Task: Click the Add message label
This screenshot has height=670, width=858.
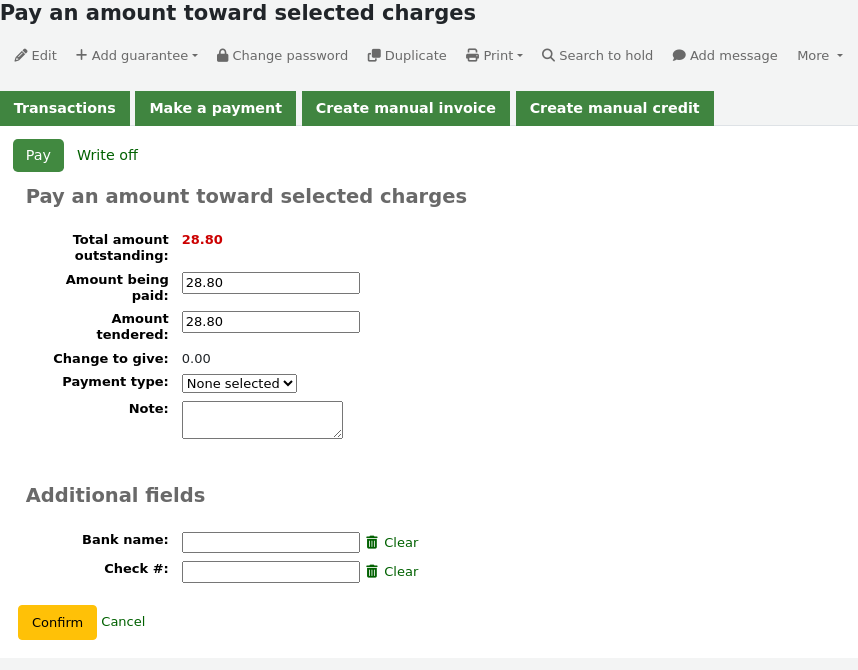Action: [733, 55]
